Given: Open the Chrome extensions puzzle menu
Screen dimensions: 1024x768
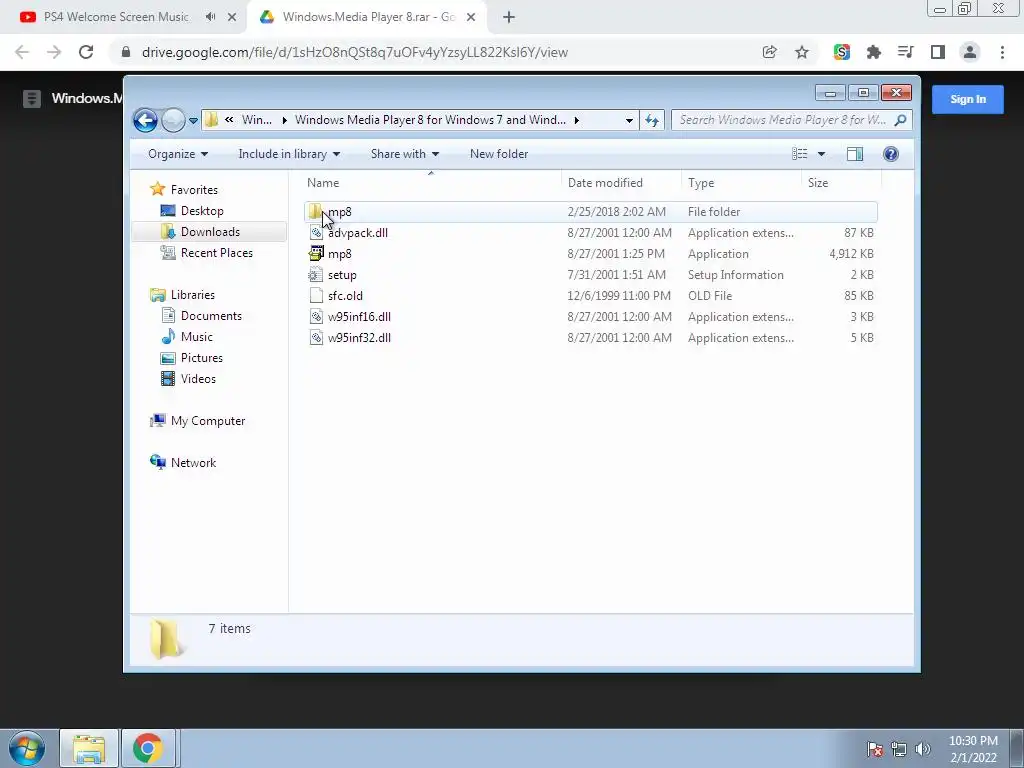Looking at the screenshot, I should (874, 52).
